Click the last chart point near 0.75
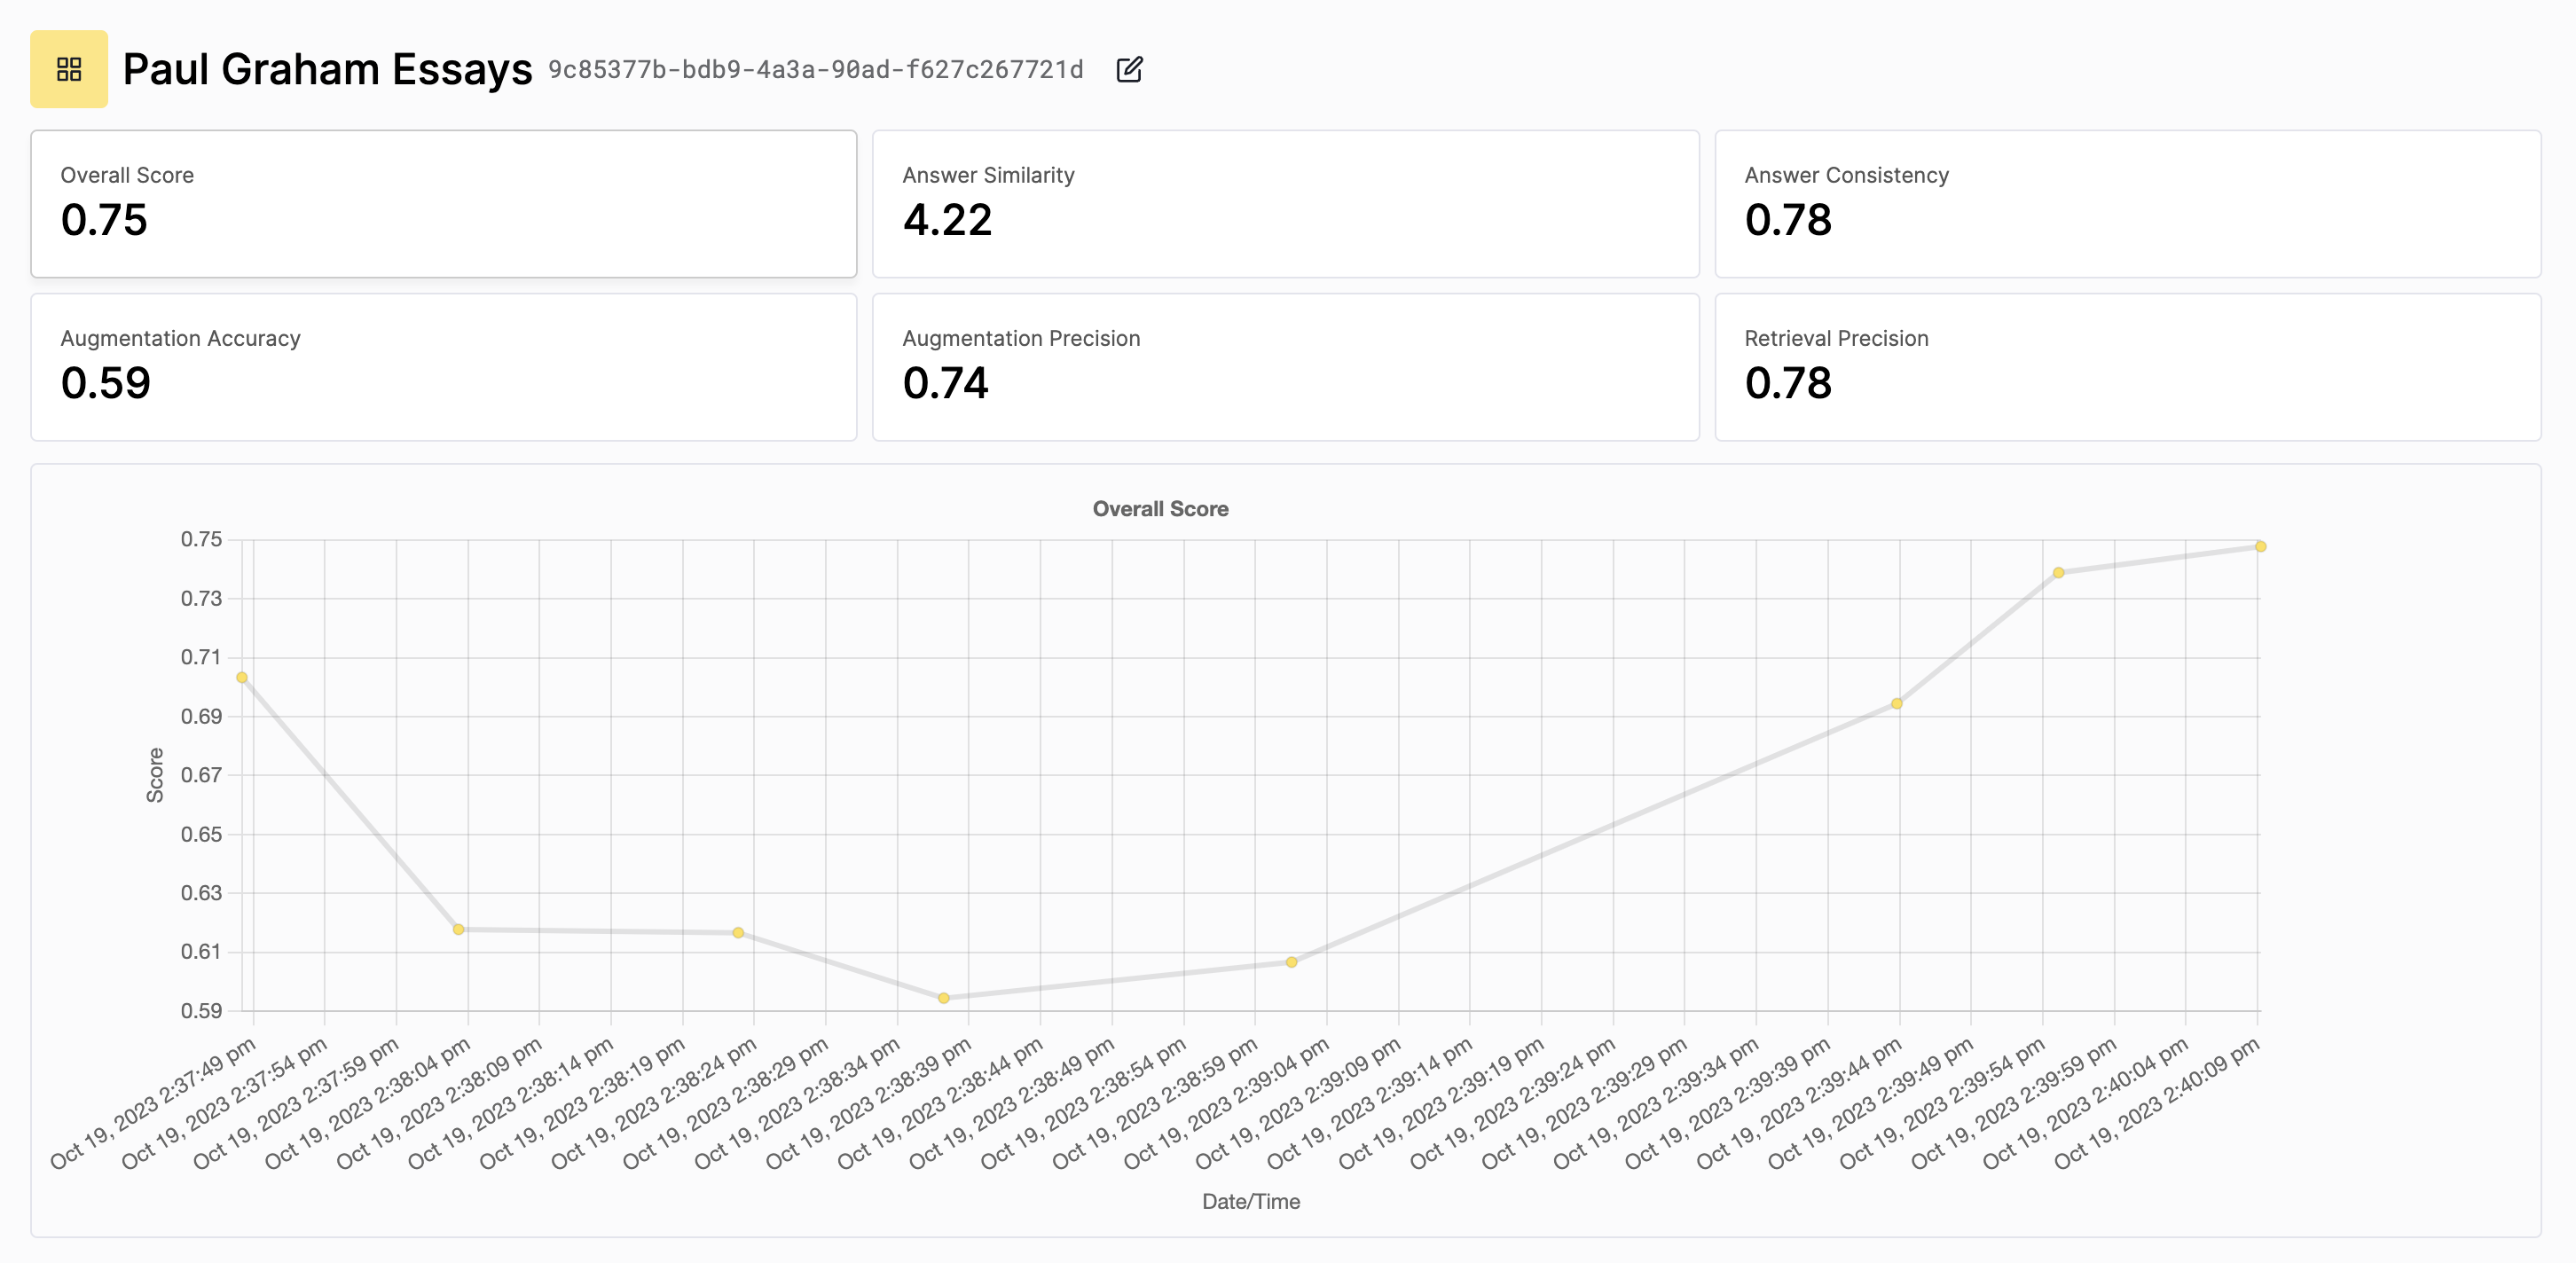This screenshot has width=2576, height=1263. 2261,546
